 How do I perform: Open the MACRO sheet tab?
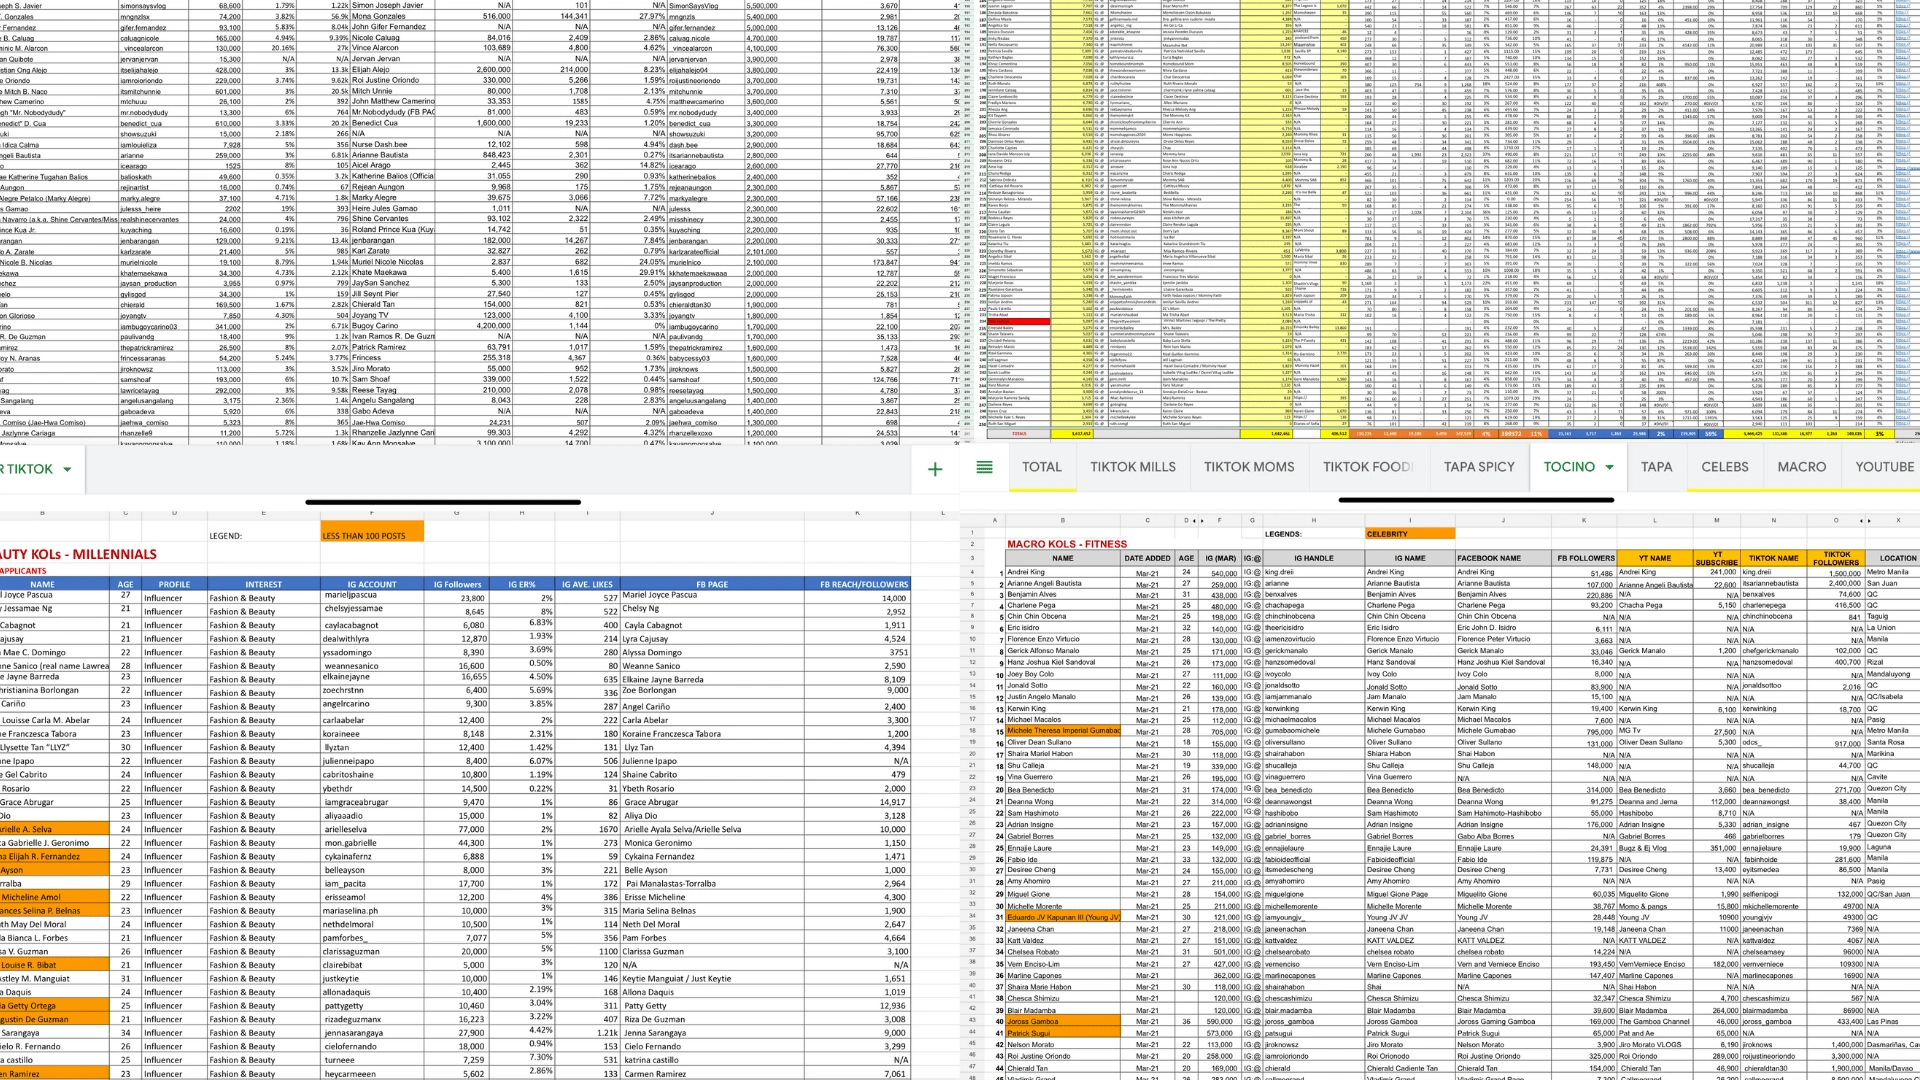[1801, 467]
